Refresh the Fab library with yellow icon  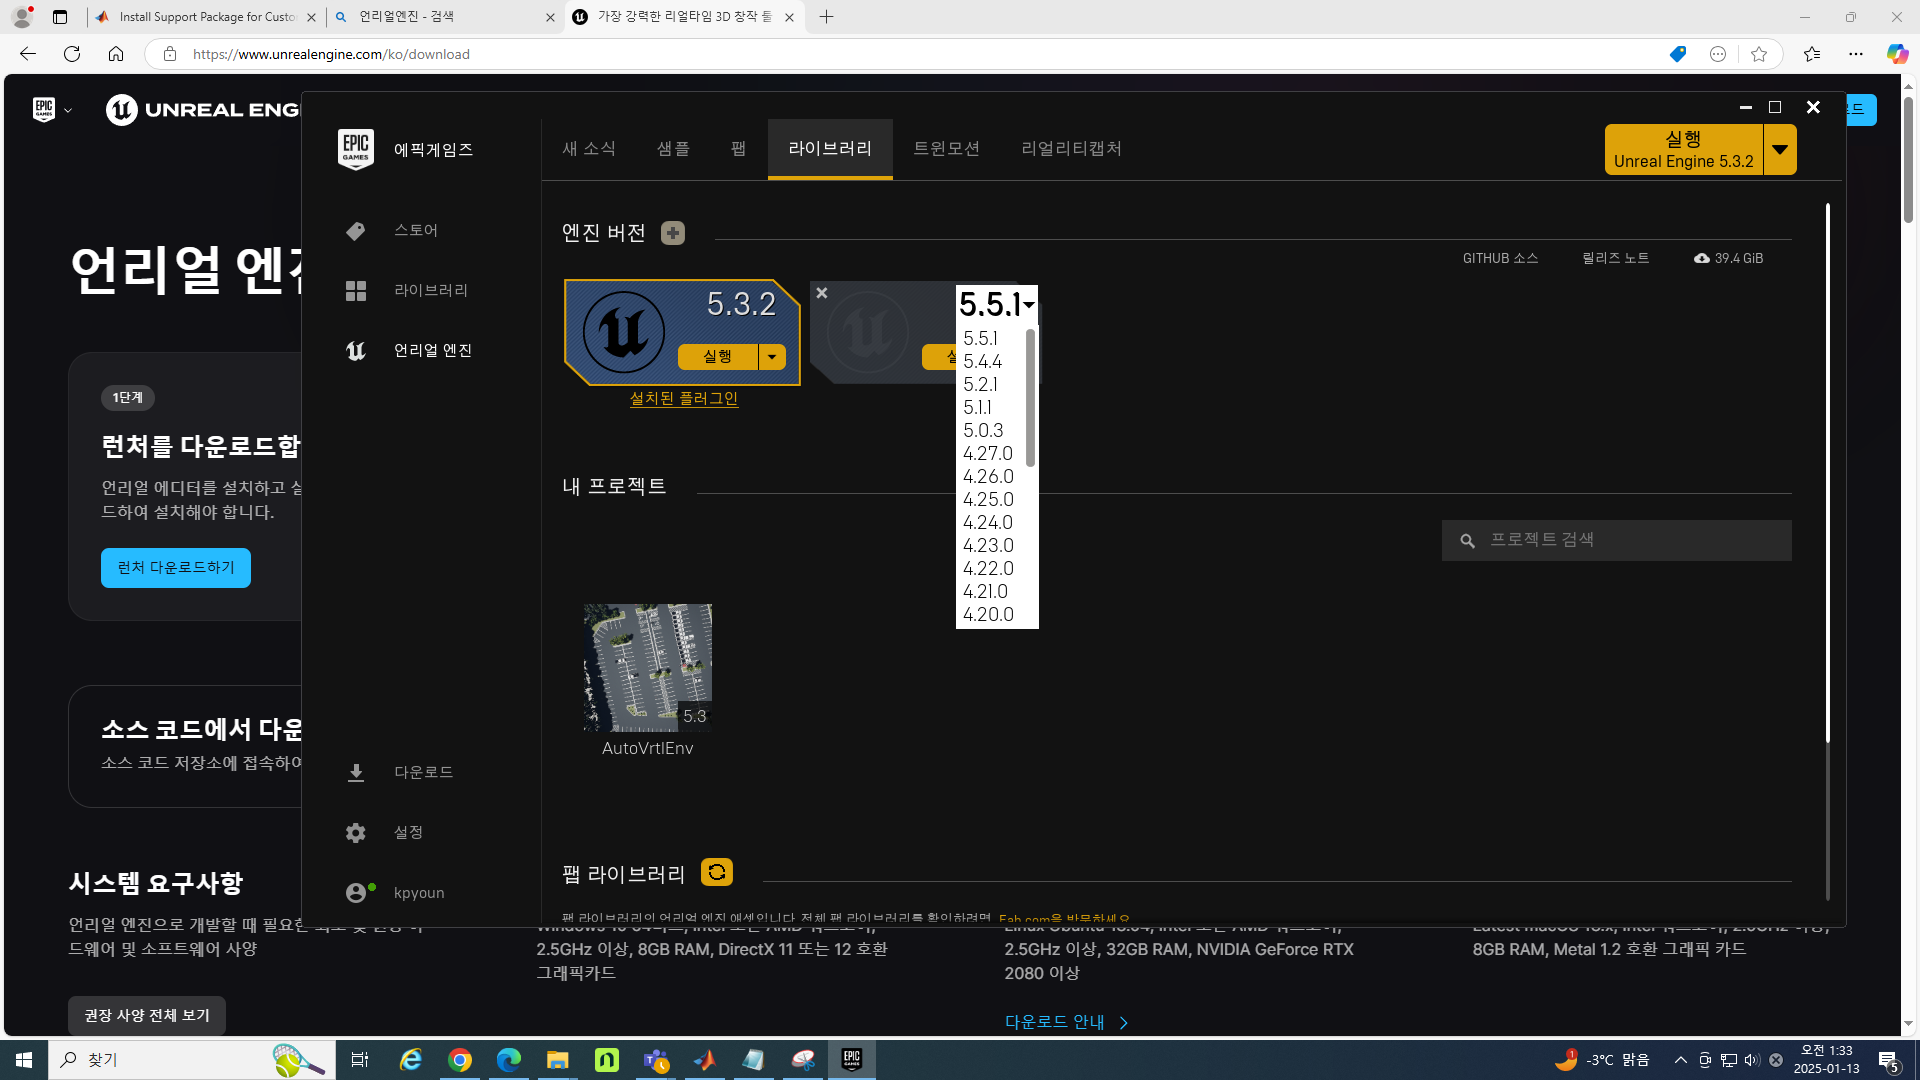click(716, 872)
